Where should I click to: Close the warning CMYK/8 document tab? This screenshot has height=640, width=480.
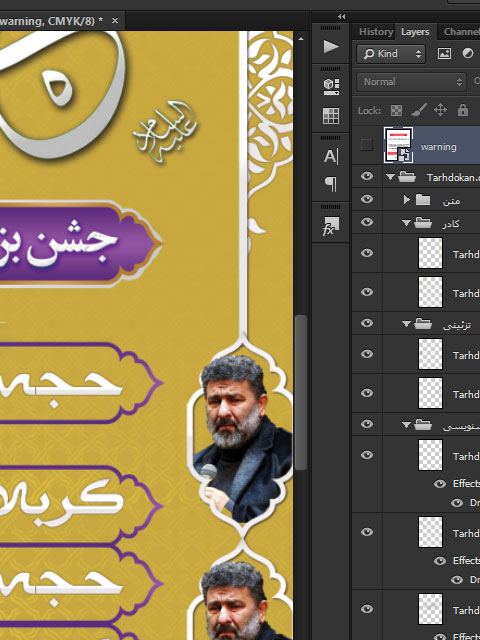[115, 20]
